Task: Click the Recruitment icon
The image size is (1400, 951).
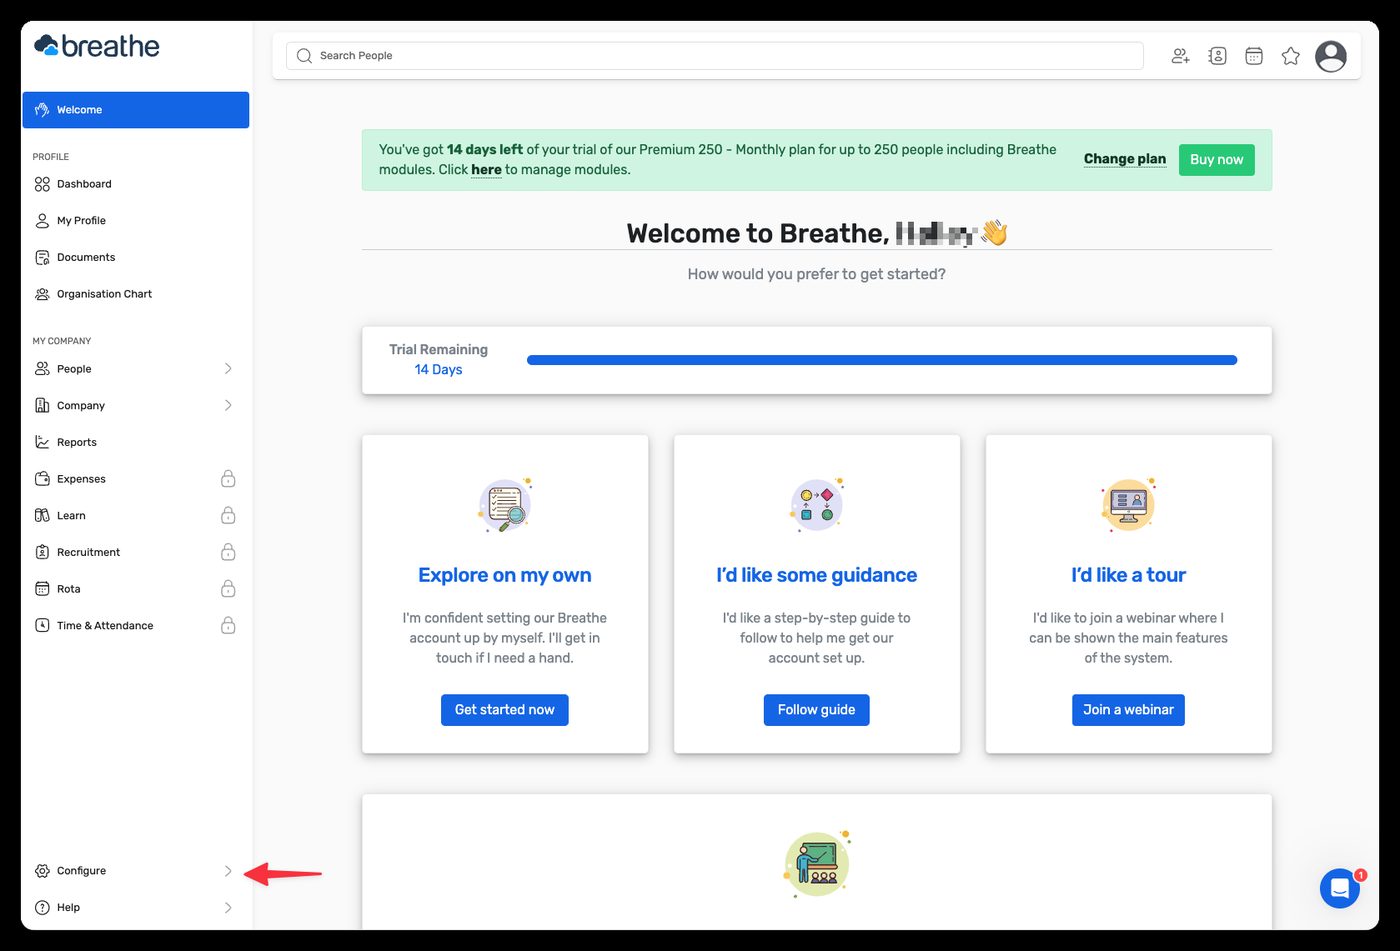Action: click(42, 552)
